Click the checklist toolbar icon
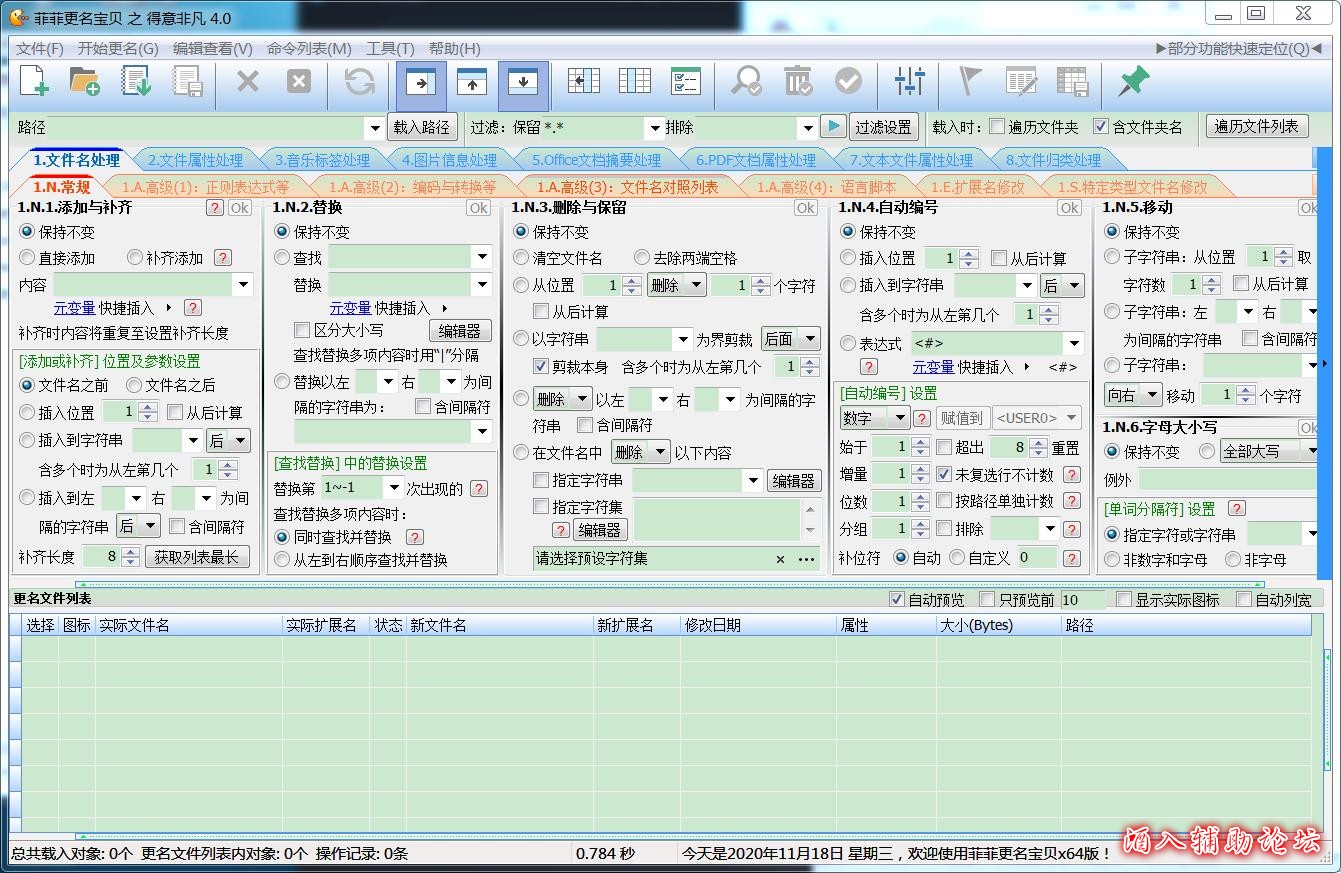 pos(685,82)
